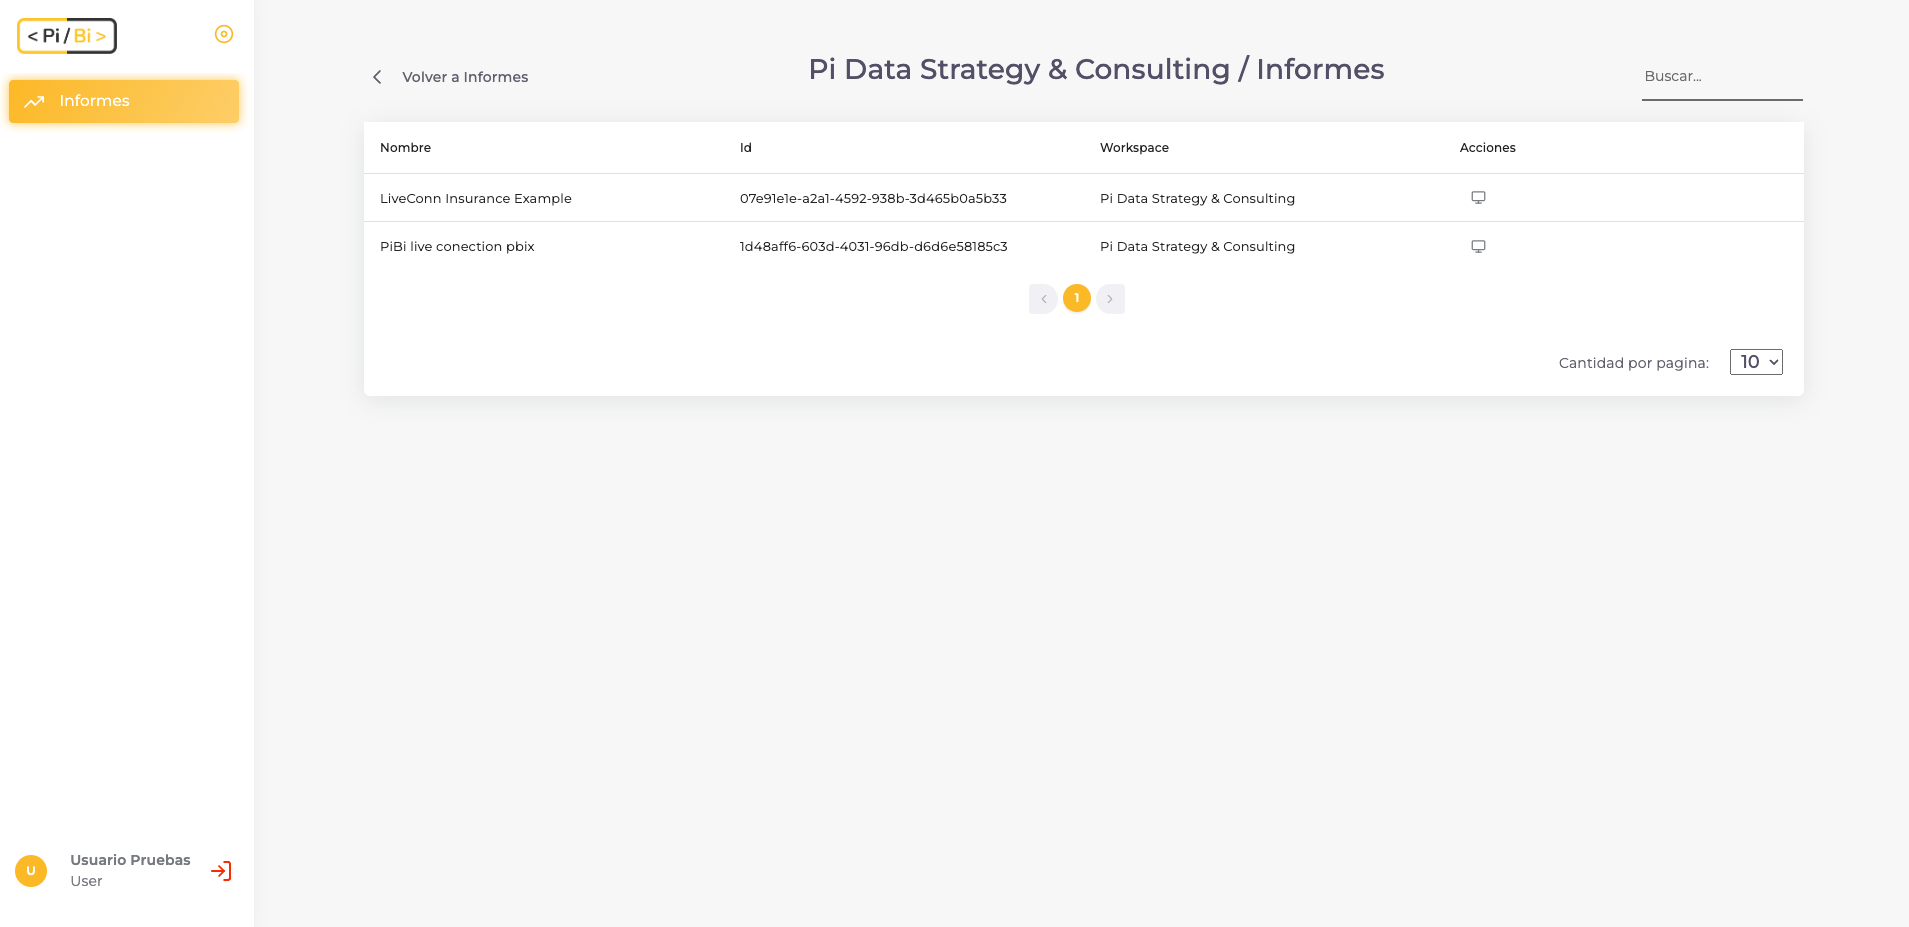Select the PiBi live conection pbix name
Image resolution: width=1909 pixels, height=927 pixels.
tap(457, 246)
